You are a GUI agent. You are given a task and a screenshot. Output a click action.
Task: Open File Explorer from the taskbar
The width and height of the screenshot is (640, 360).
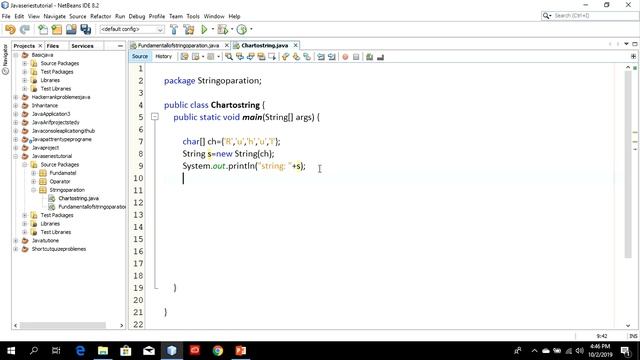(103, 351)
